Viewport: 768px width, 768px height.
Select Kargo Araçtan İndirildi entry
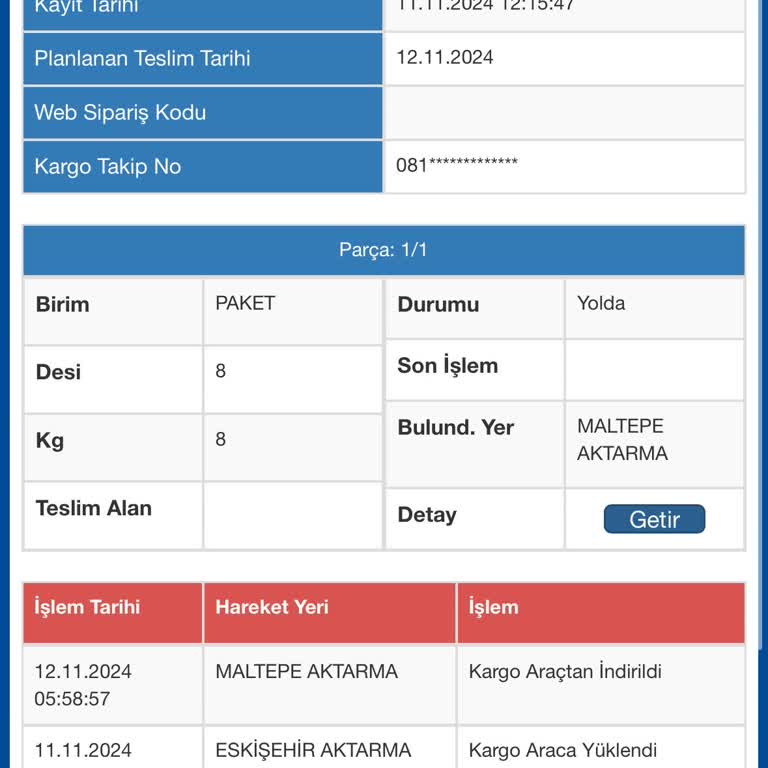click(x=565, y=672)
